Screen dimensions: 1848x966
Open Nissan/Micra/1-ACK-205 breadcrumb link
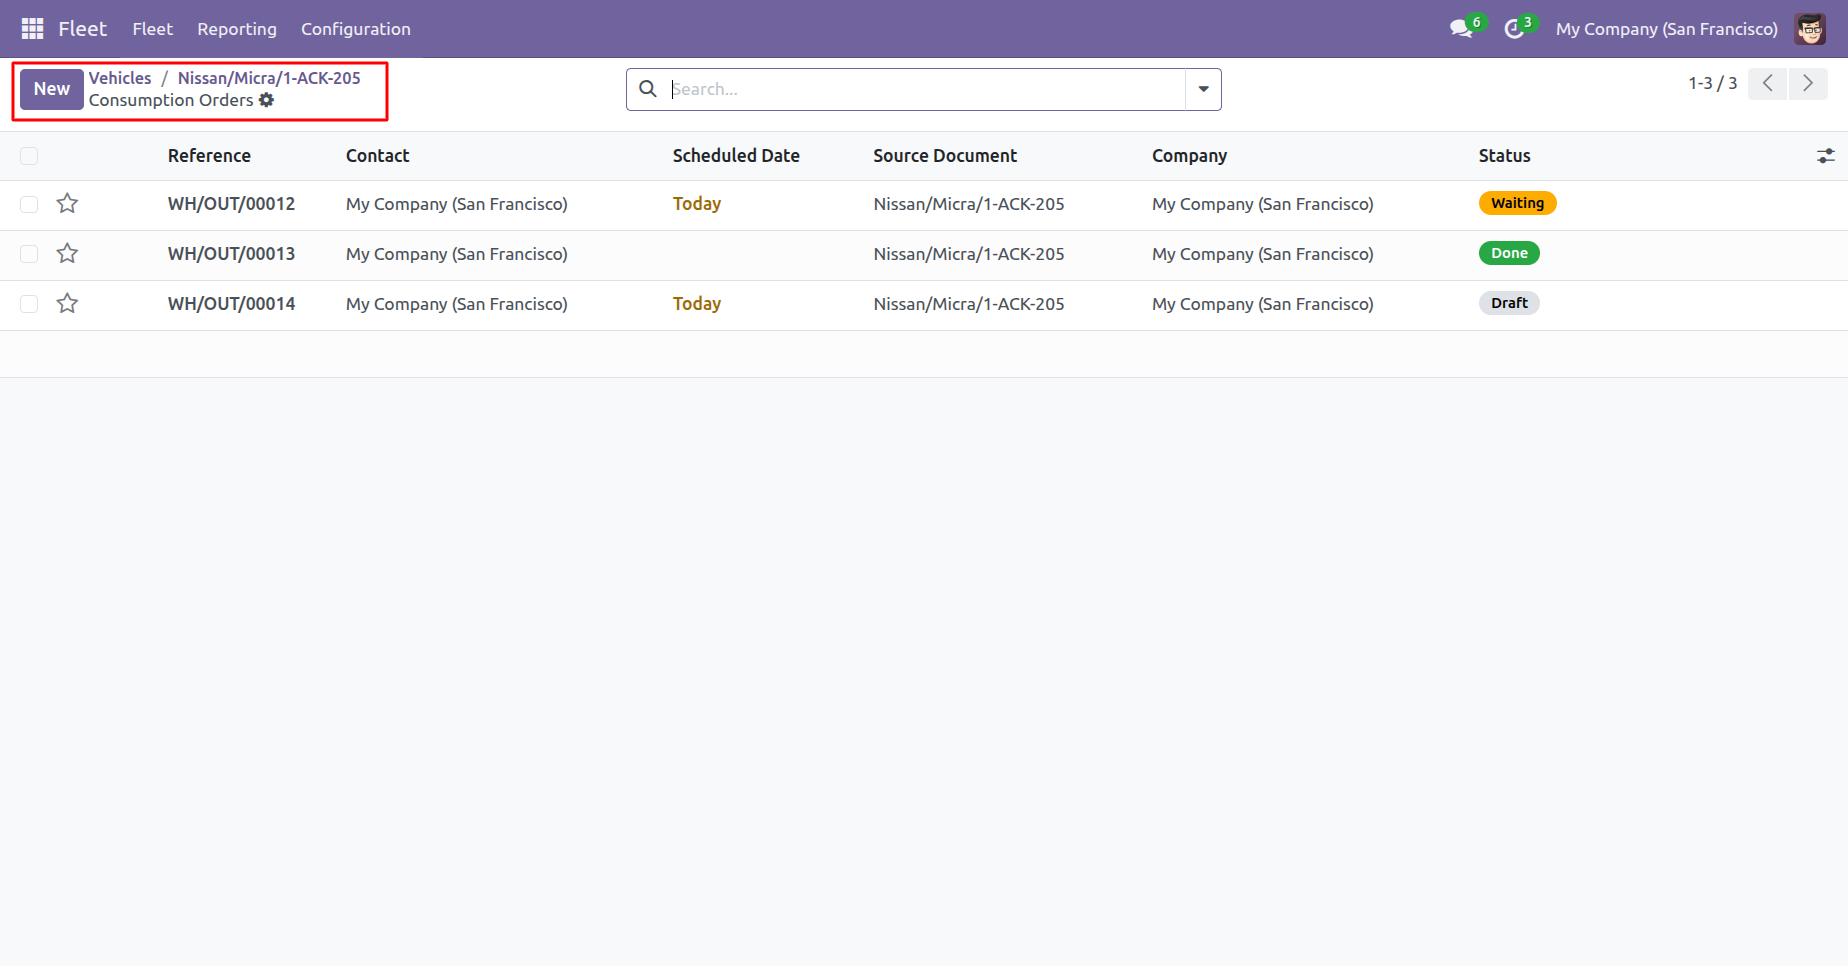(x=269, y=78)
